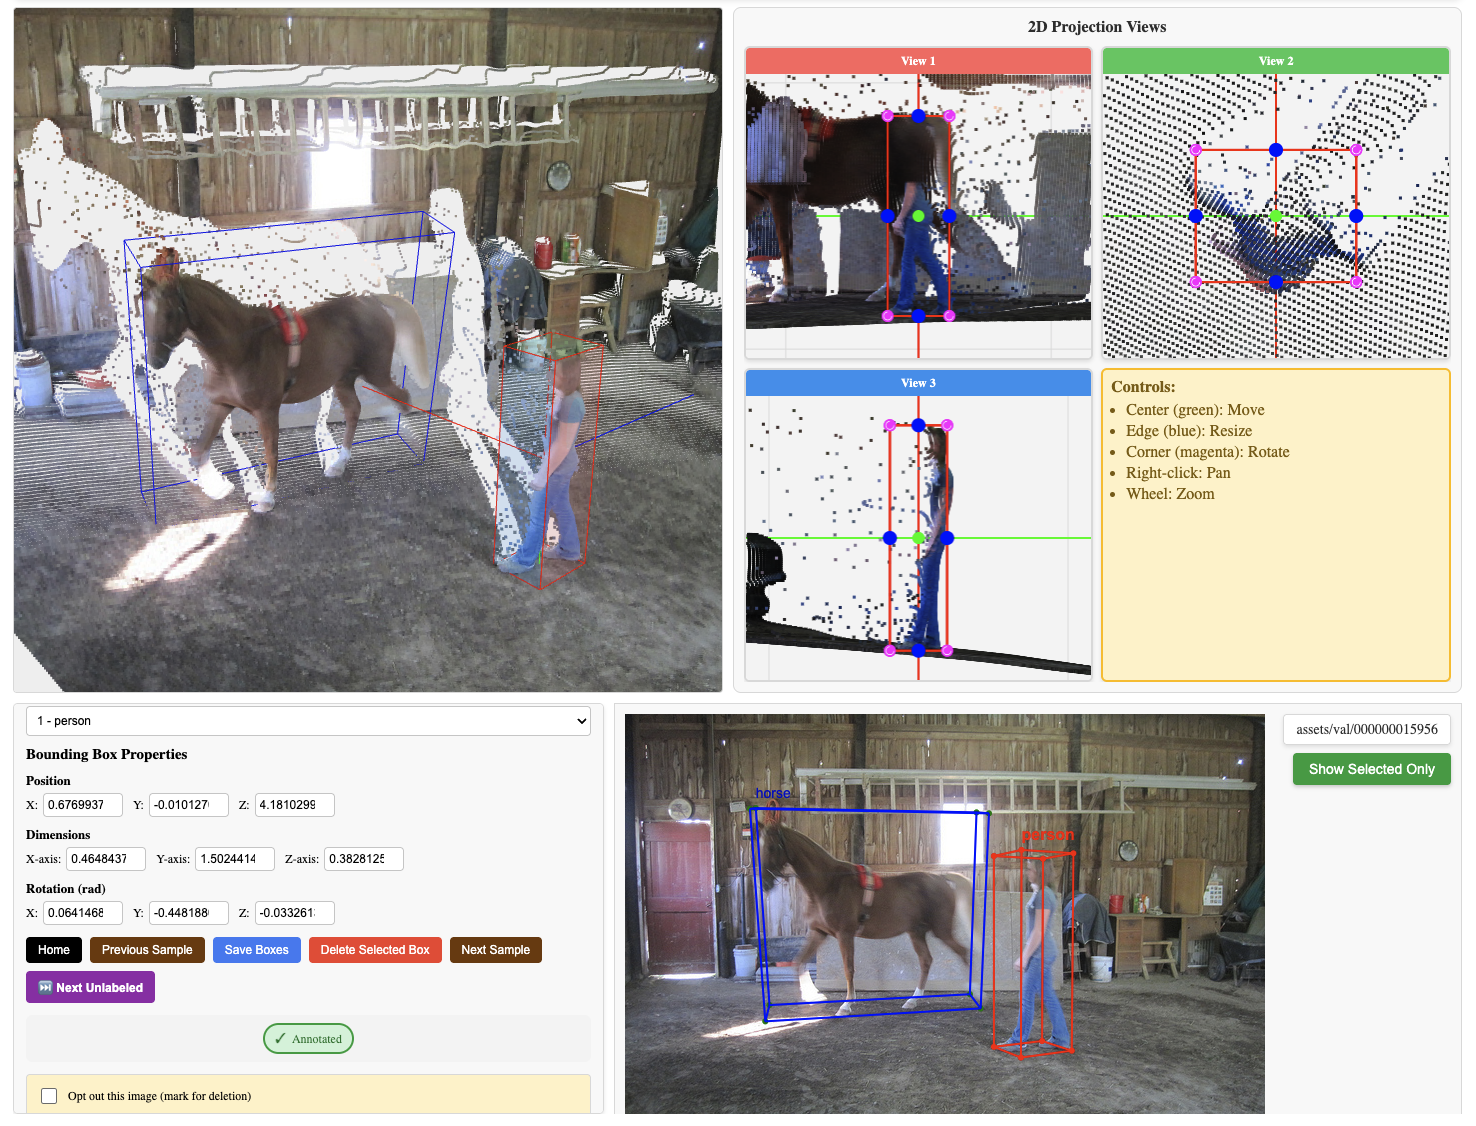The image size is (1476, 1126).
Task: Select View 2's left edge blue resize handle
Action: [1196, 216]
